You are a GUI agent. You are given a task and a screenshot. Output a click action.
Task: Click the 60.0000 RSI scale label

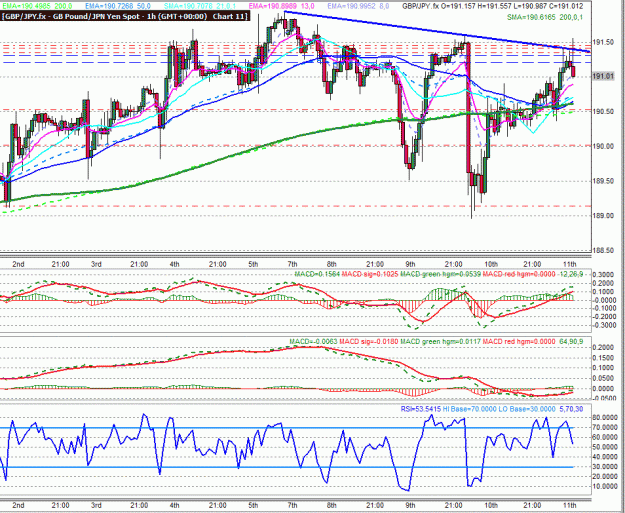[x=603, y=437]
